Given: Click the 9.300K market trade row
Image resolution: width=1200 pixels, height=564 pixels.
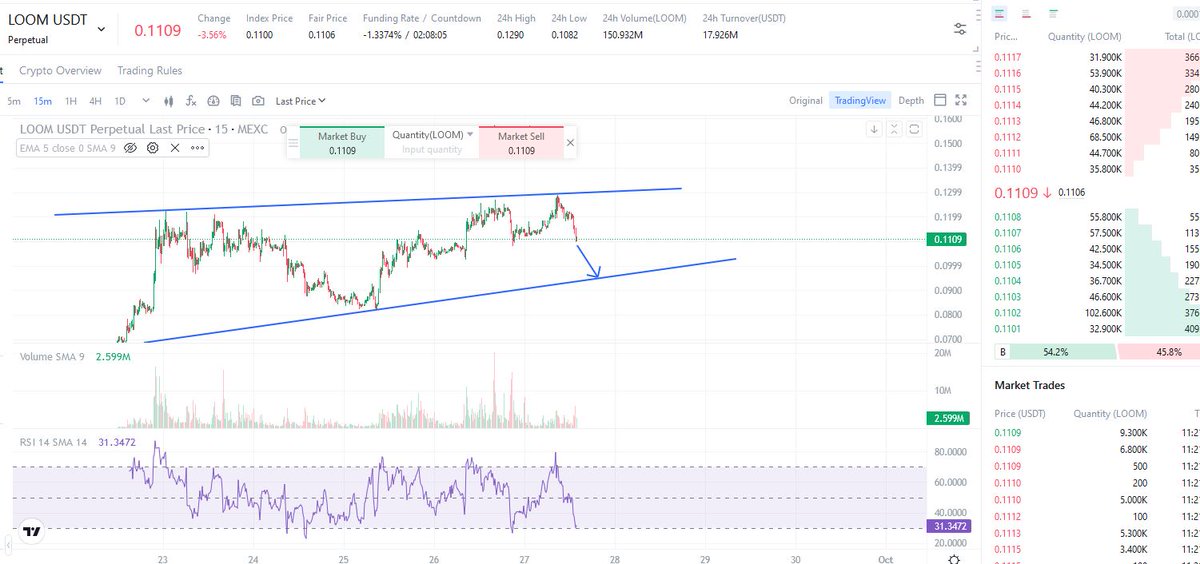Looking at the screenshot, I should pos(1097,432).
